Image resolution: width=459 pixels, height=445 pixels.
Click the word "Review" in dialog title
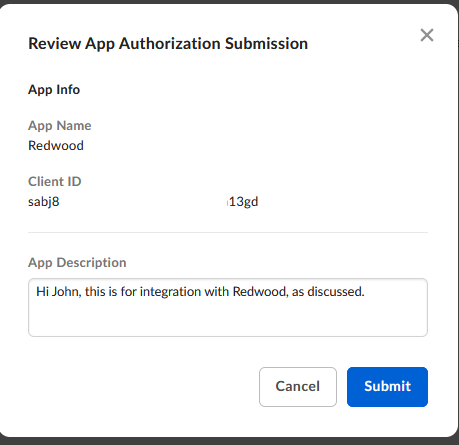[x=55, y=44]
